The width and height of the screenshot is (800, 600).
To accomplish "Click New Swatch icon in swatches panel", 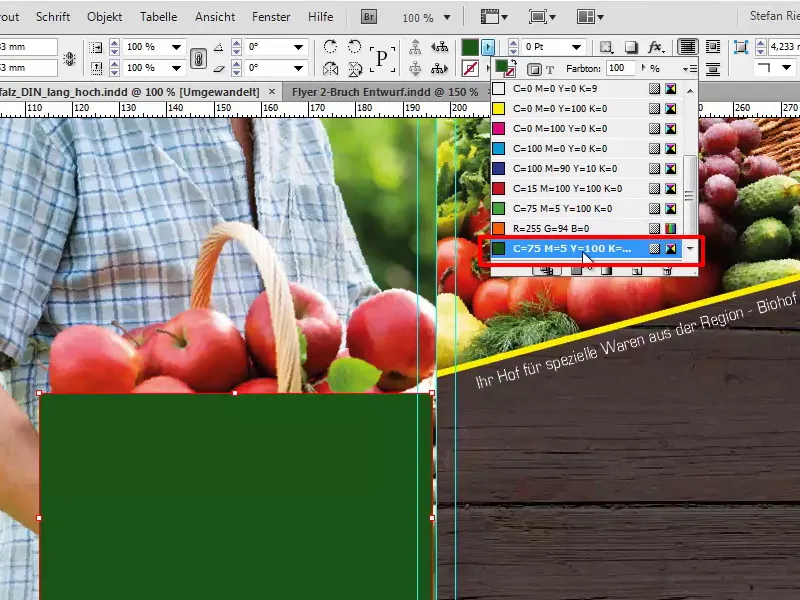I will [x=637, y=271].
